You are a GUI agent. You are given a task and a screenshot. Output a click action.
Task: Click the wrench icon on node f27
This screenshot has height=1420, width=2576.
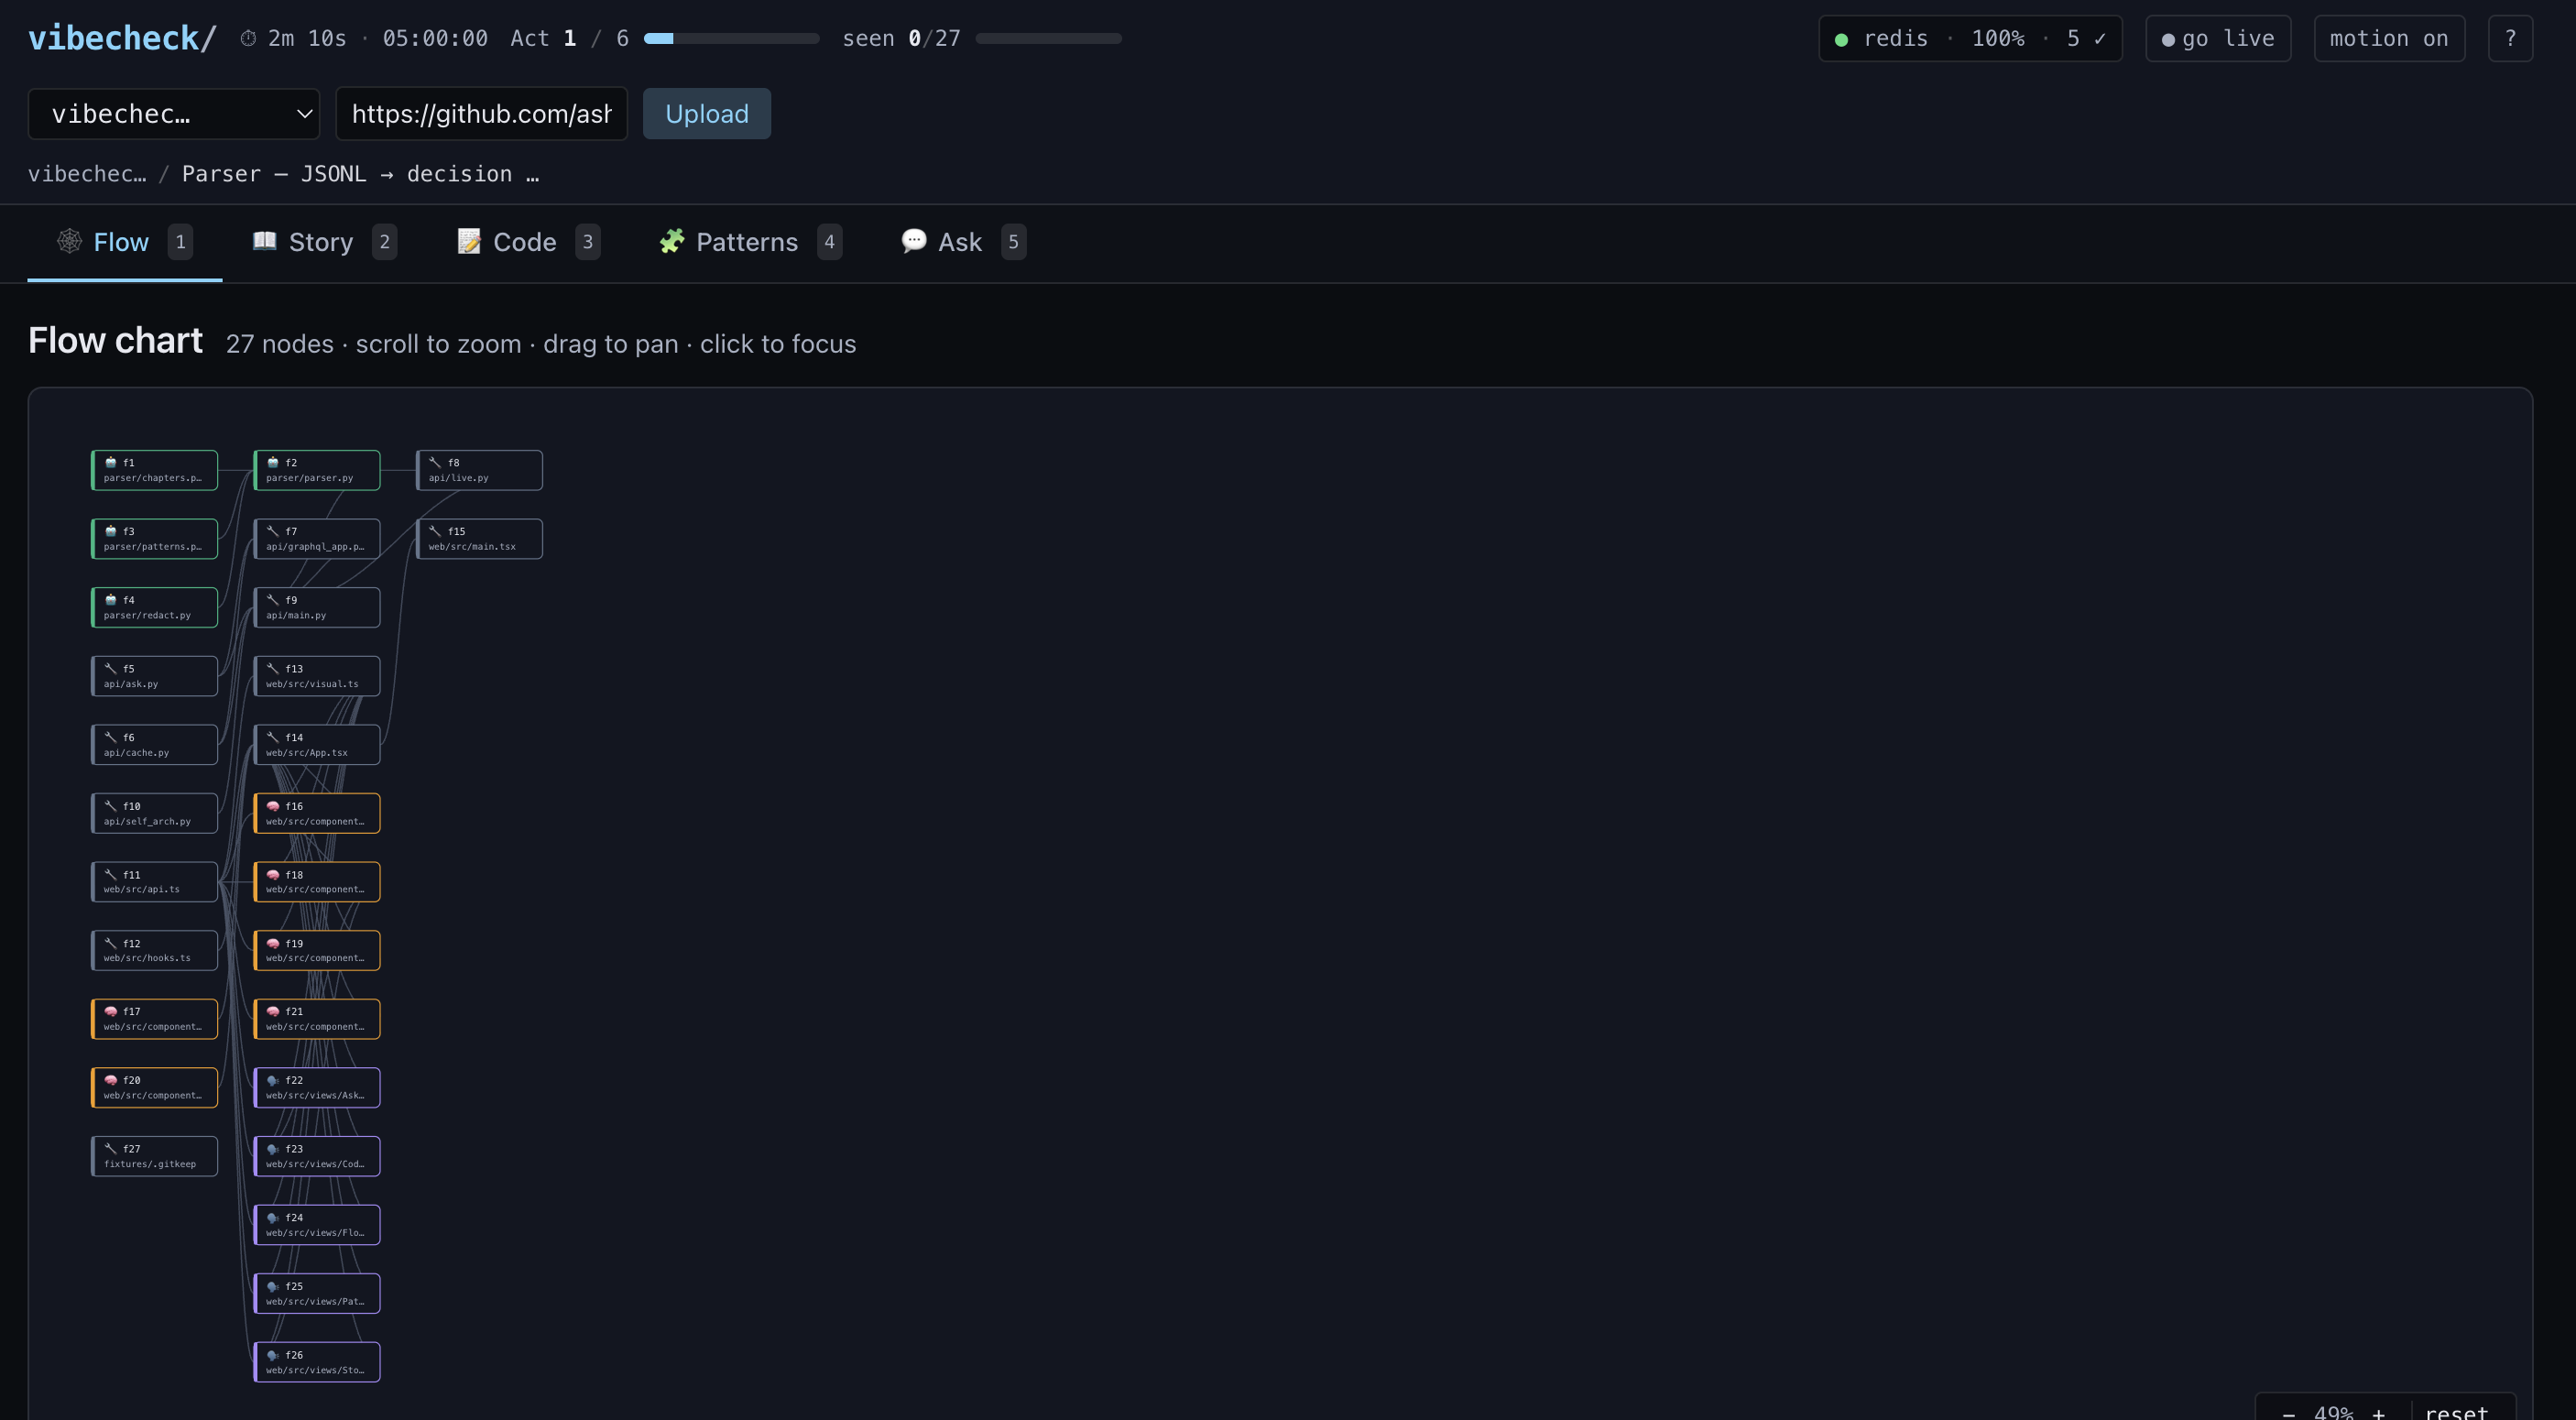111,1149
